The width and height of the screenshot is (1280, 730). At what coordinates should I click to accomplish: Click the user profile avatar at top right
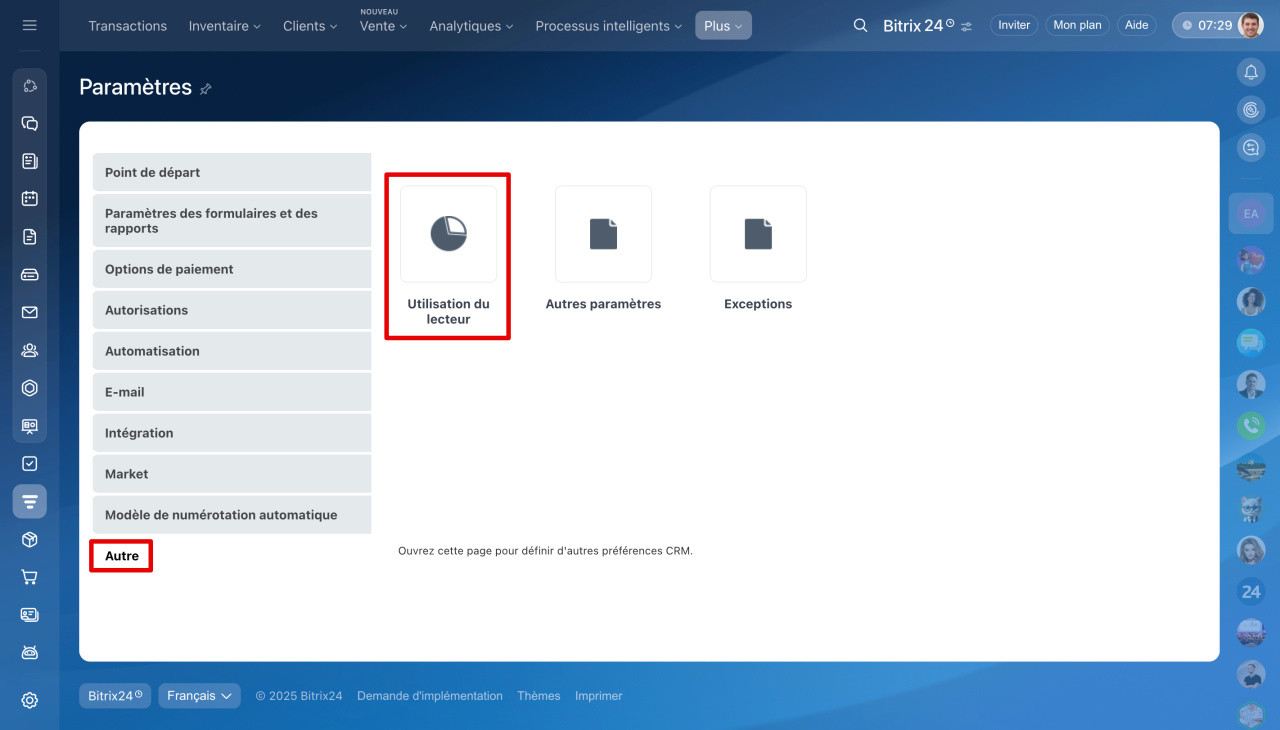[x=1250, y=25]
